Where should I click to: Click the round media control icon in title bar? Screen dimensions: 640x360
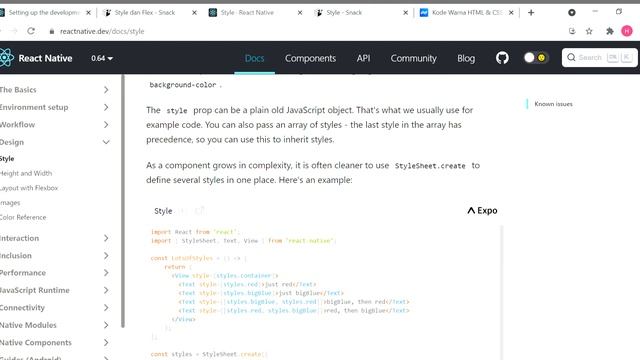point(572,13)
